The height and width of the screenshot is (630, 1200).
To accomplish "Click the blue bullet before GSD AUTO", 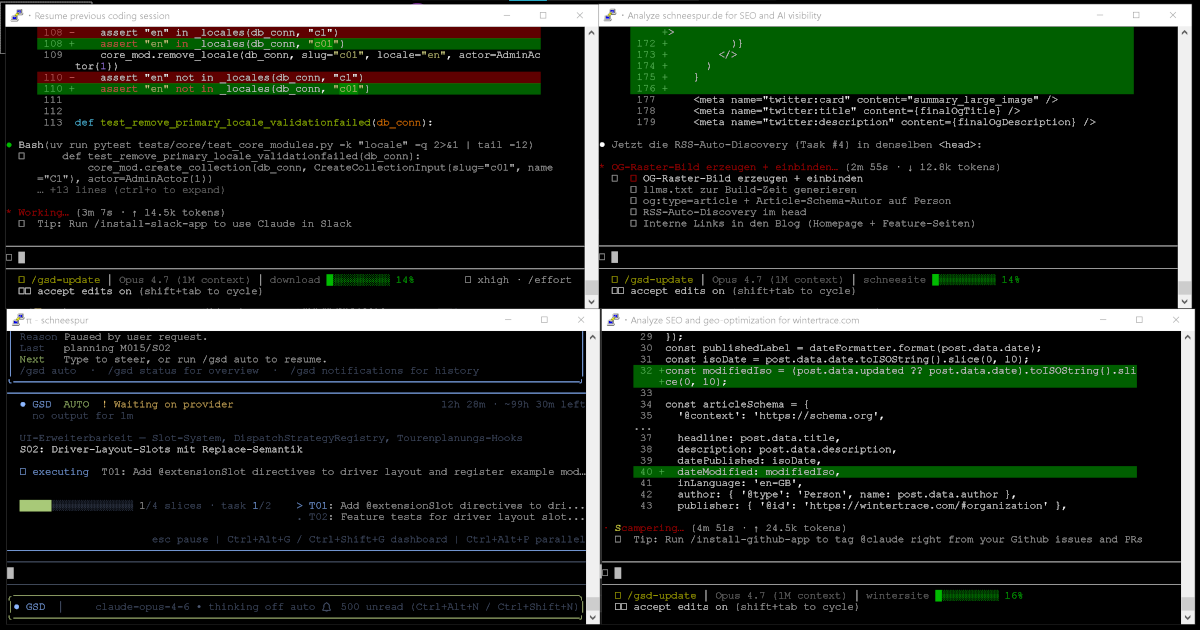I will (23, 404).
